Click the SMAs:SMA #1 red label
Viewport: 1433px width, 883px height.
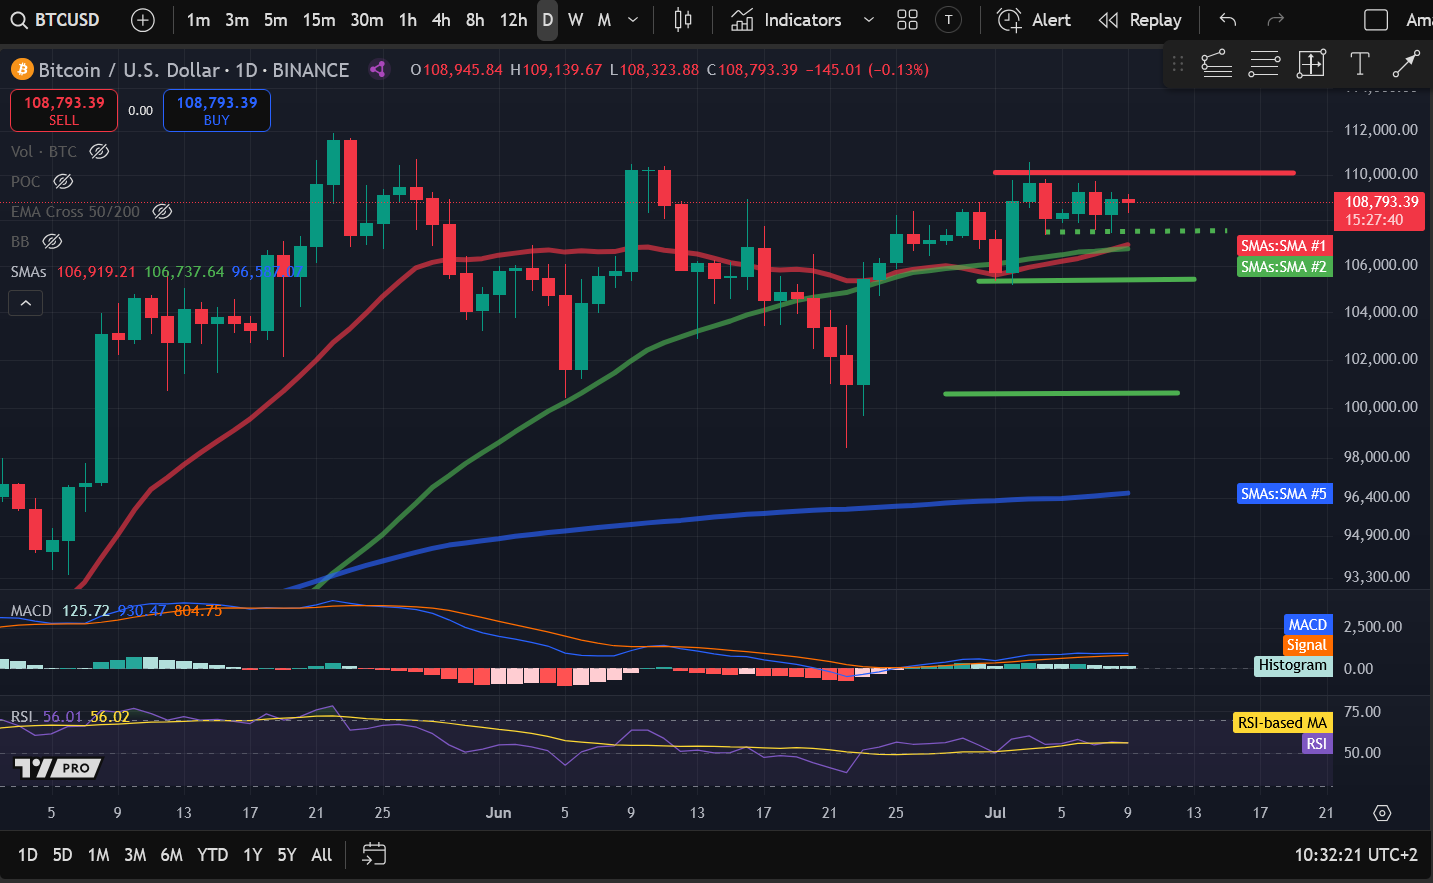coord(1284,246)
